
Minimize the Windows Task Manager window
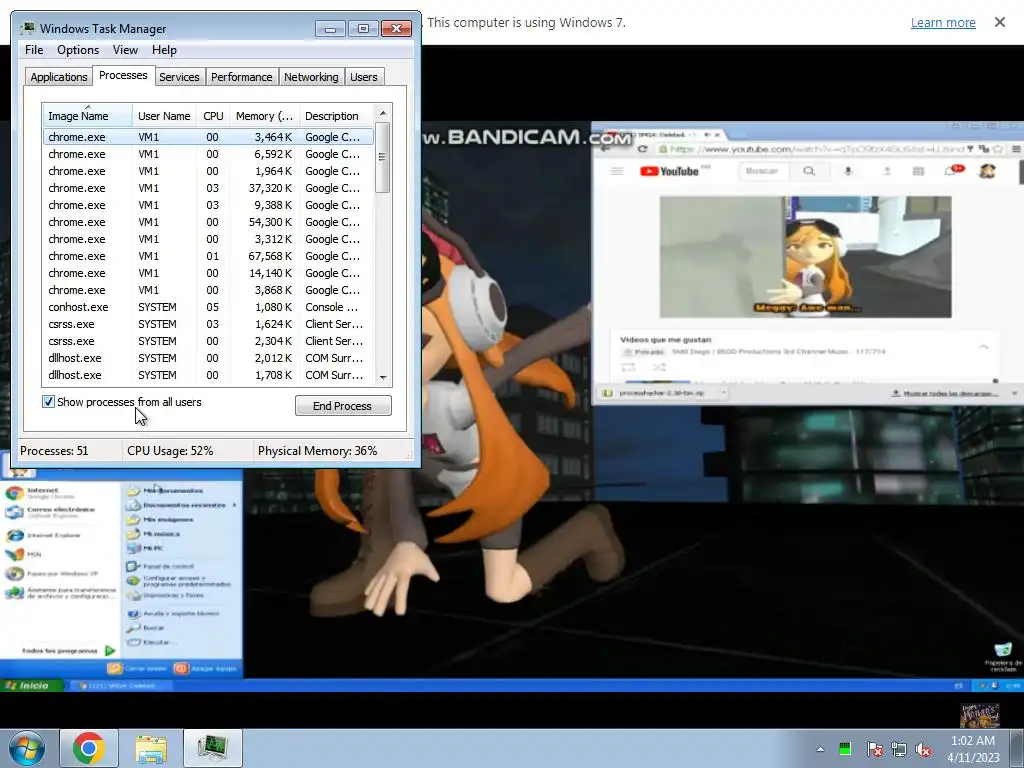(330, 28)
